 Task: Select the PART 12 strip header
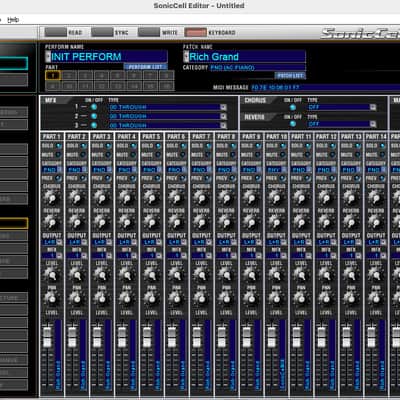point(326,137)
